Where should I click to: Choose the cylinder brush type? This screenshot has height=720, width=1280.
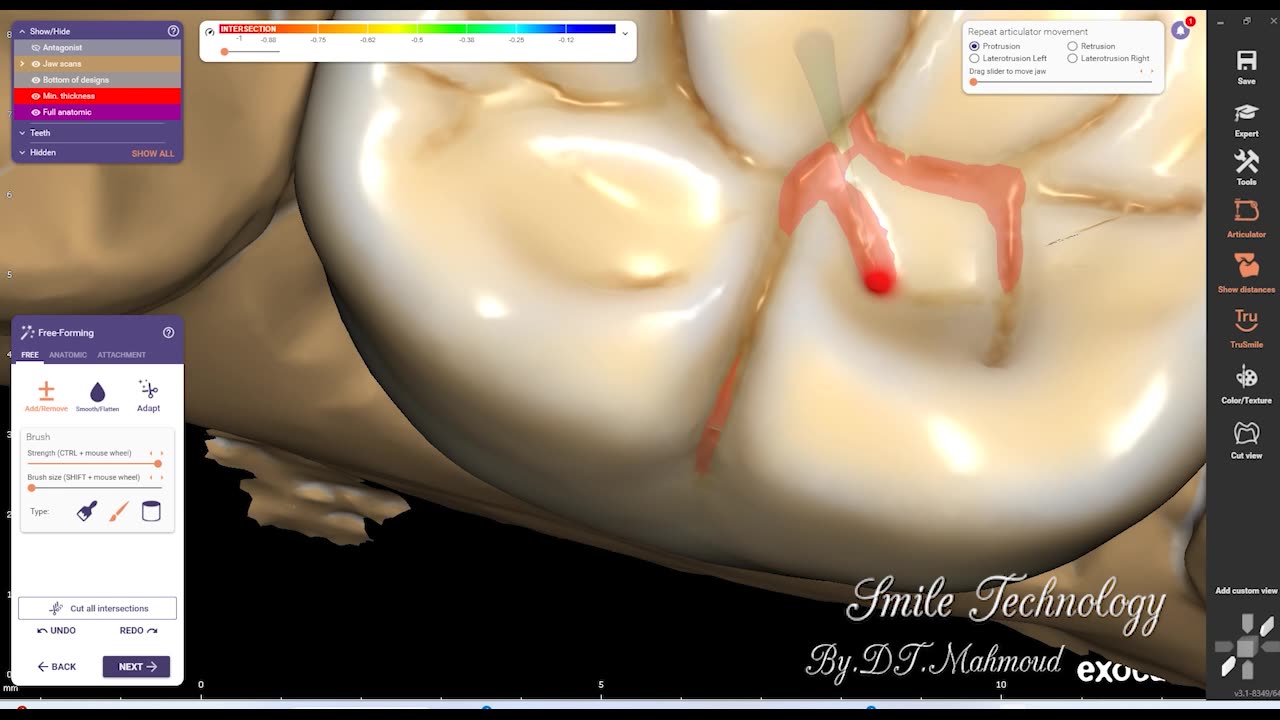tap(151, 511)
